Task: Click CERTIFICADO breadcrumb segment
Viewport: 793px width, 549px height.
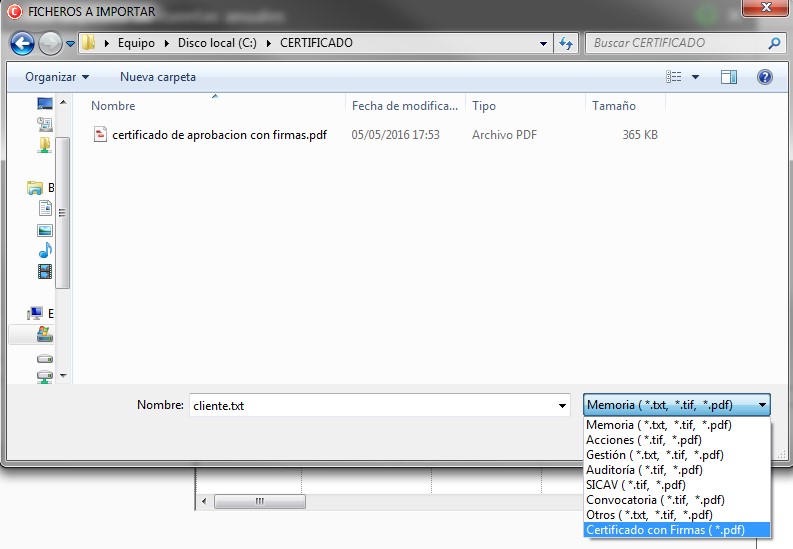Action: pos(316,43)
